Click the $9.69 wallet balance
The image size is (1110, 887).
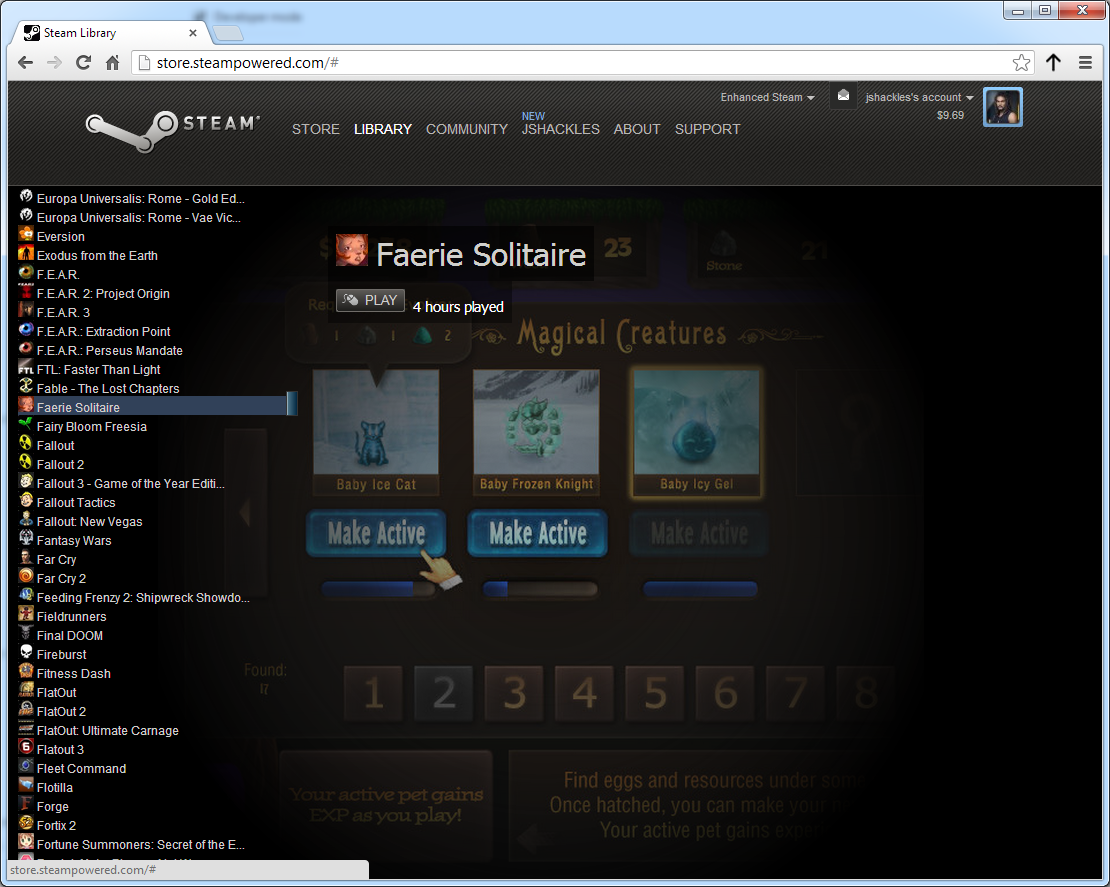pyautogui.click(x=950, y=115)
